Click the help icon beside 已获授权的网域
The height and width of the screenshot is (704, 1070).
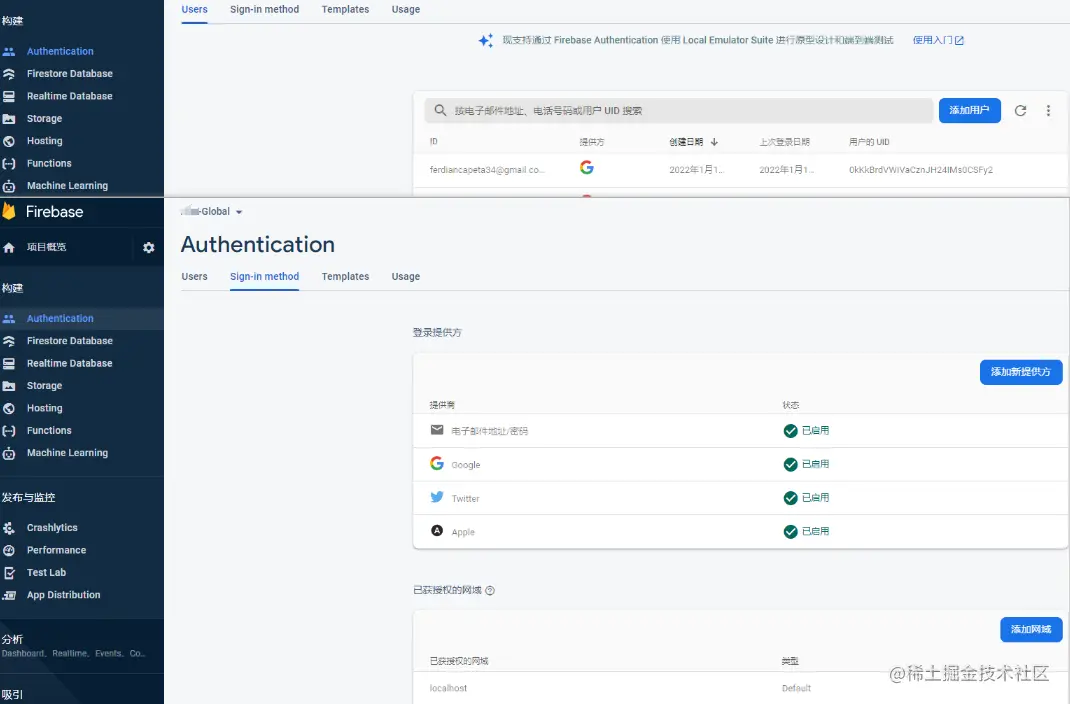(x=490, y=591)
